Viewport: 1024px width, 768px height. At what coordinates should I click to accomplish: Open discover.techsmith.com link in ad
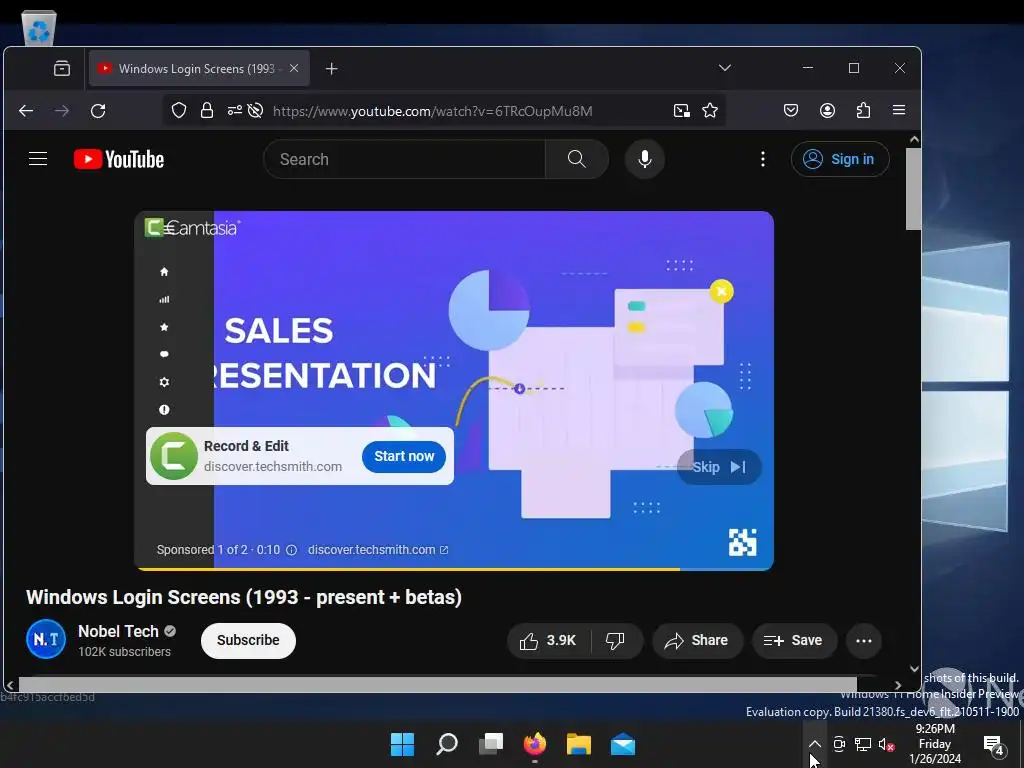pos(378,550)
